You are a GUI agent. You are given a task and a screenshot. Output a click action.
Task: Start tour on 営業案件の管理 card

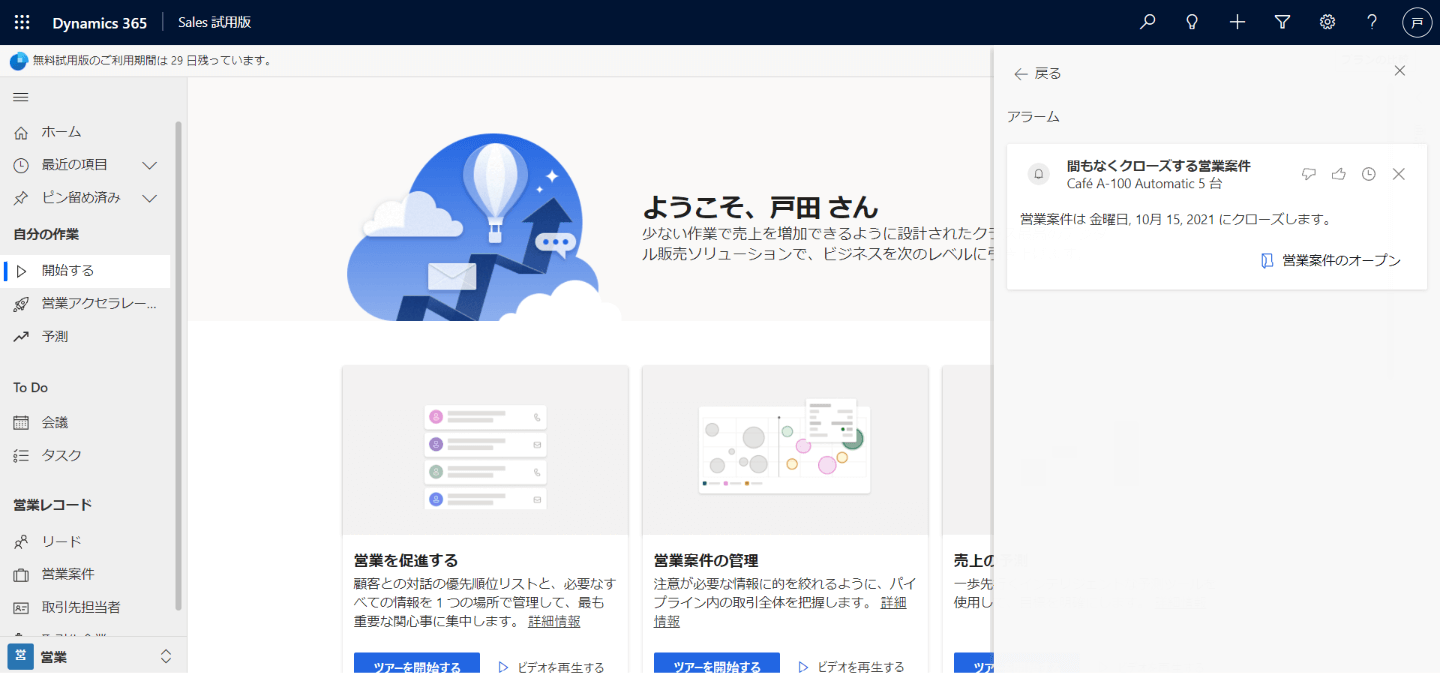click(717, 664)
